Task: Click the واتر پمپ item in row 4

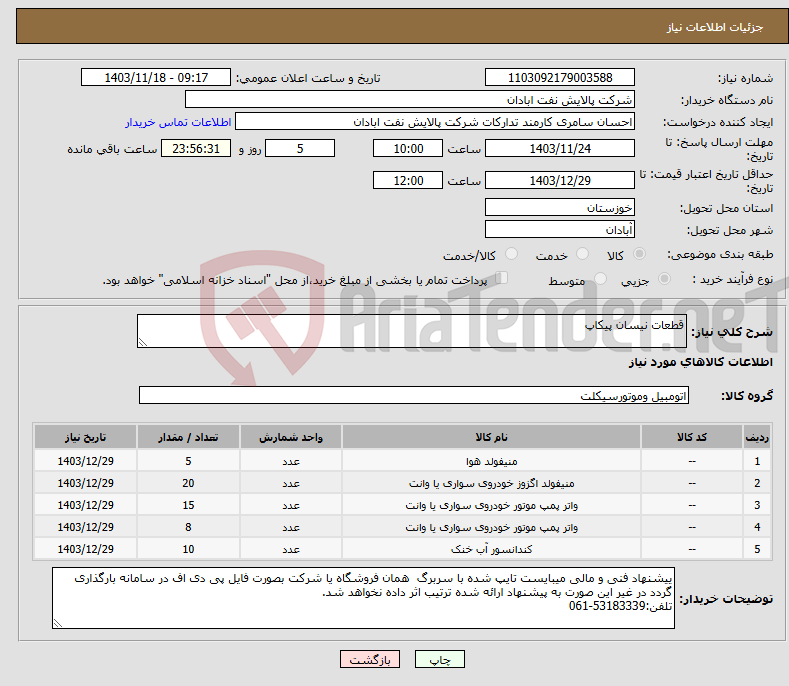Action: point(491,527)
